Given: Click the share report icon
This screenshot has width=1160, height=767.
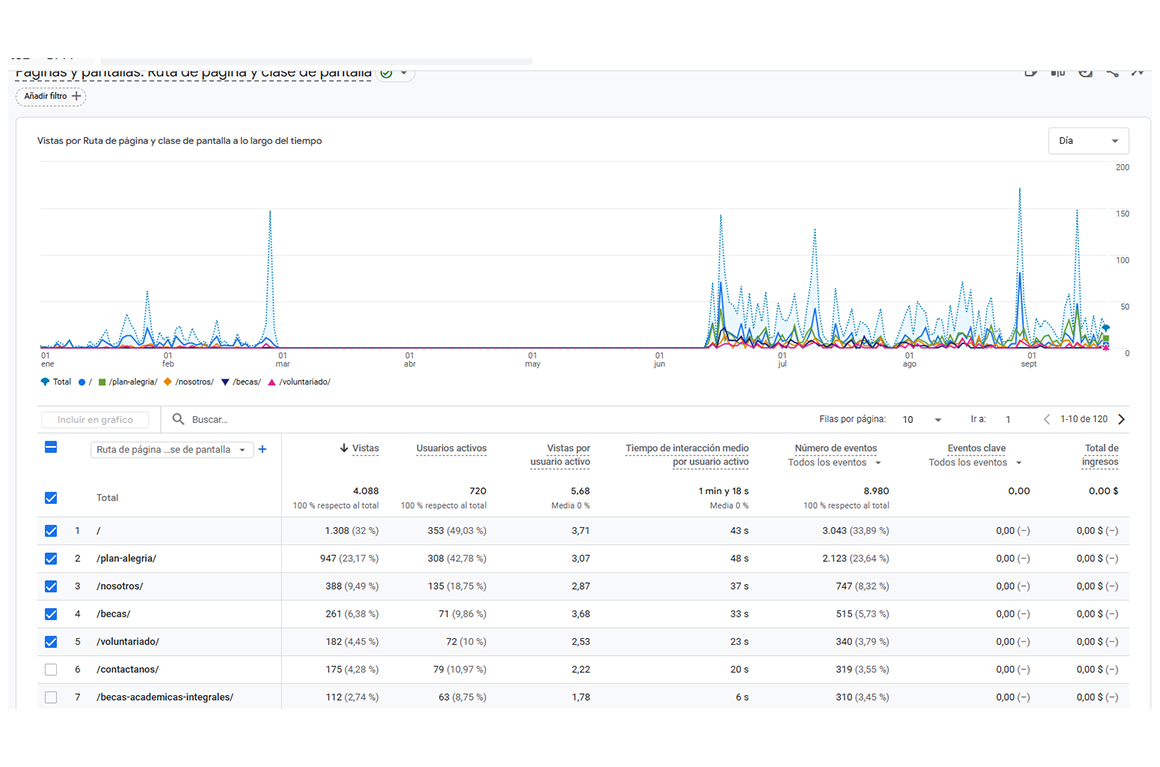Looking at the screenshot, I should tap(1112, 72).
